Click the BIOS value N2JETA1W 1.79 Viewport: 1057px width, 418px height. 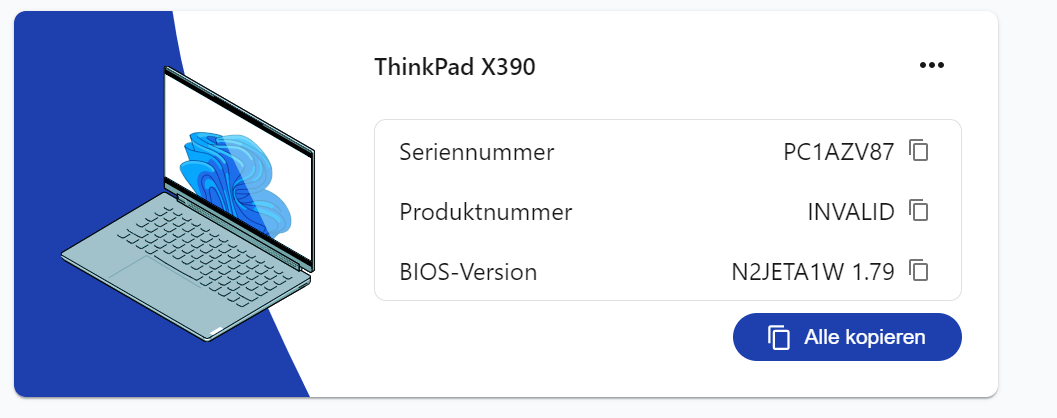click(812, 271)
